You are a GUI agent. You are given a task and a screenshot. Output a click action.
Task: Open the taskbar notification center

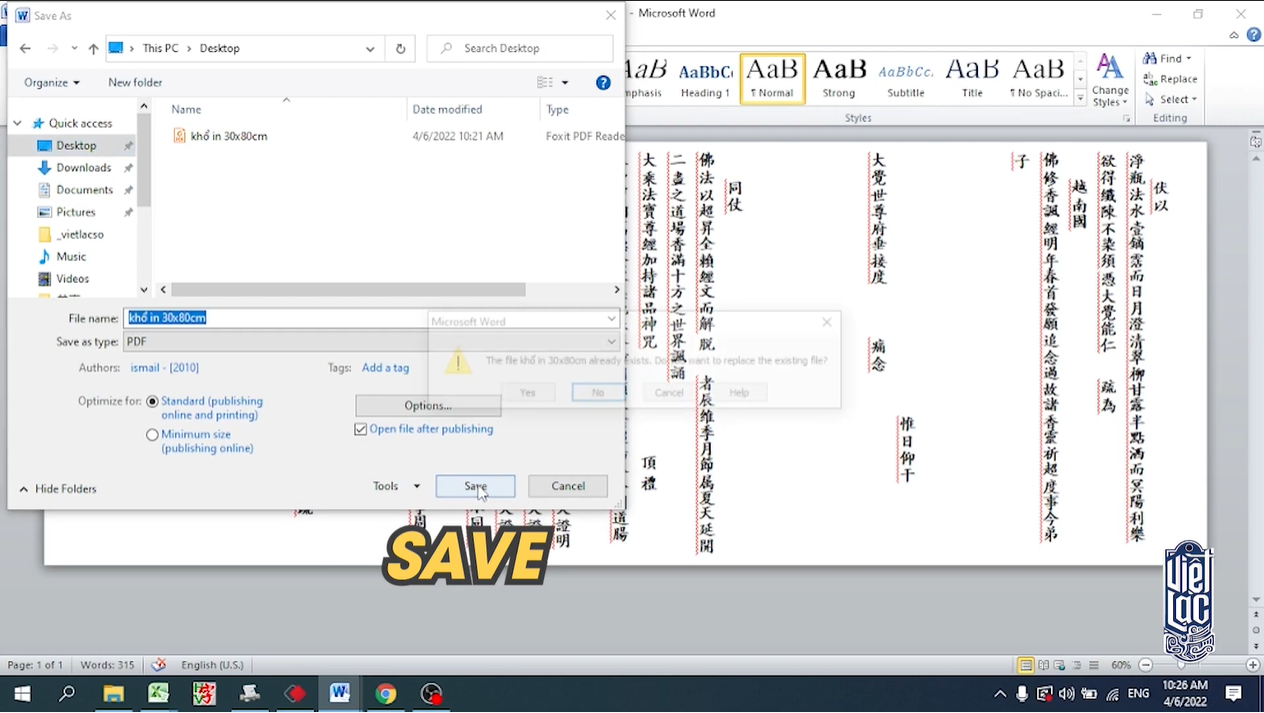pos(1234,693)
